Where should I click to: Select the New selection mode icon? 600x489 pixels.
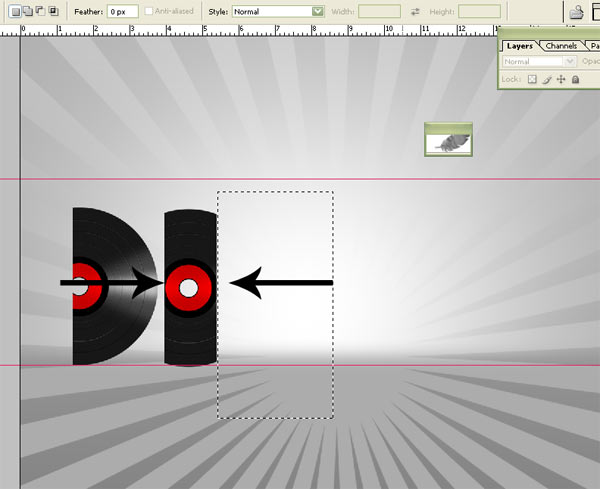[x=14, y=11]
